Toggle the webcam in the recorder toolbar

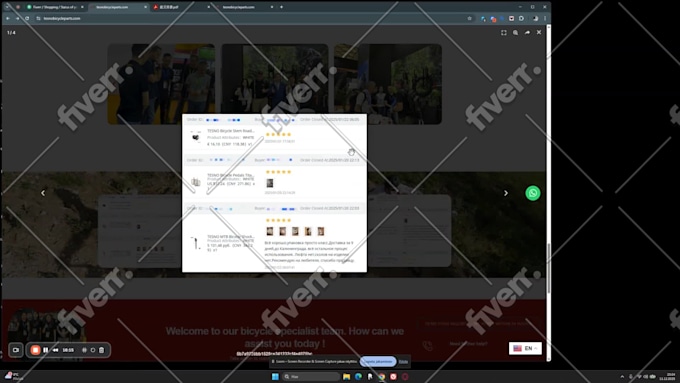click(16, 350)
